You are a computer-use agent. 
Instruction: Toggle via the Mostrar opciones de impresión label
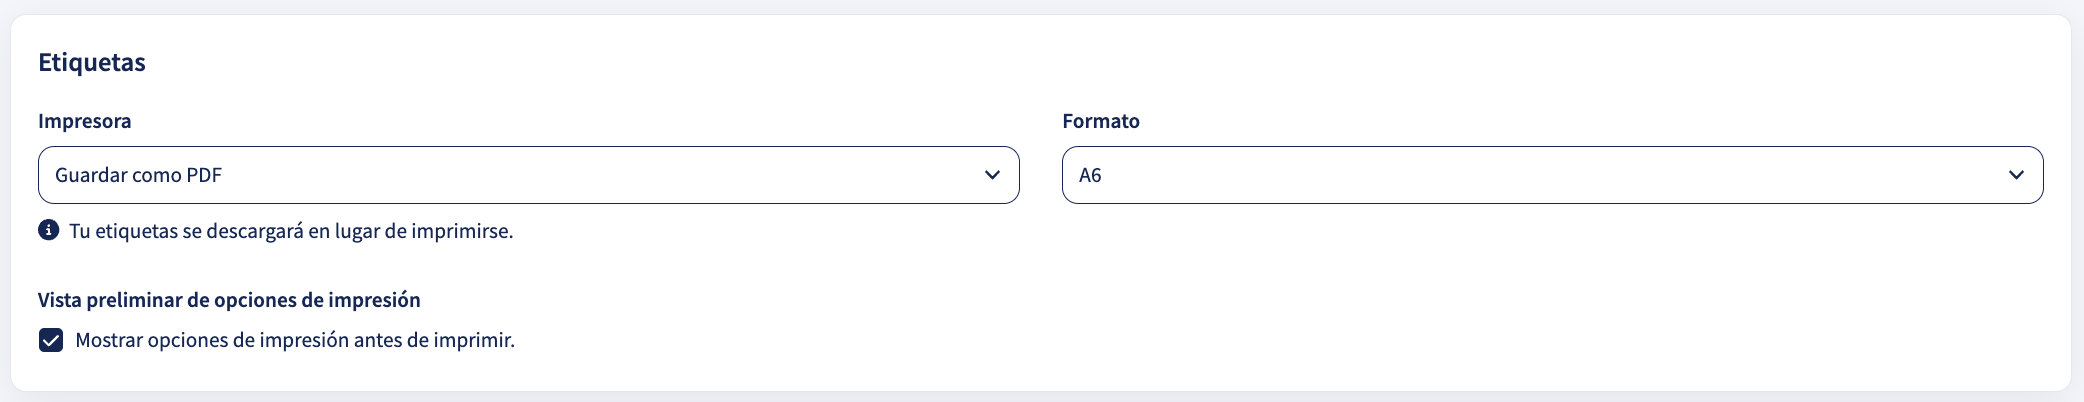tap(295, 340)
